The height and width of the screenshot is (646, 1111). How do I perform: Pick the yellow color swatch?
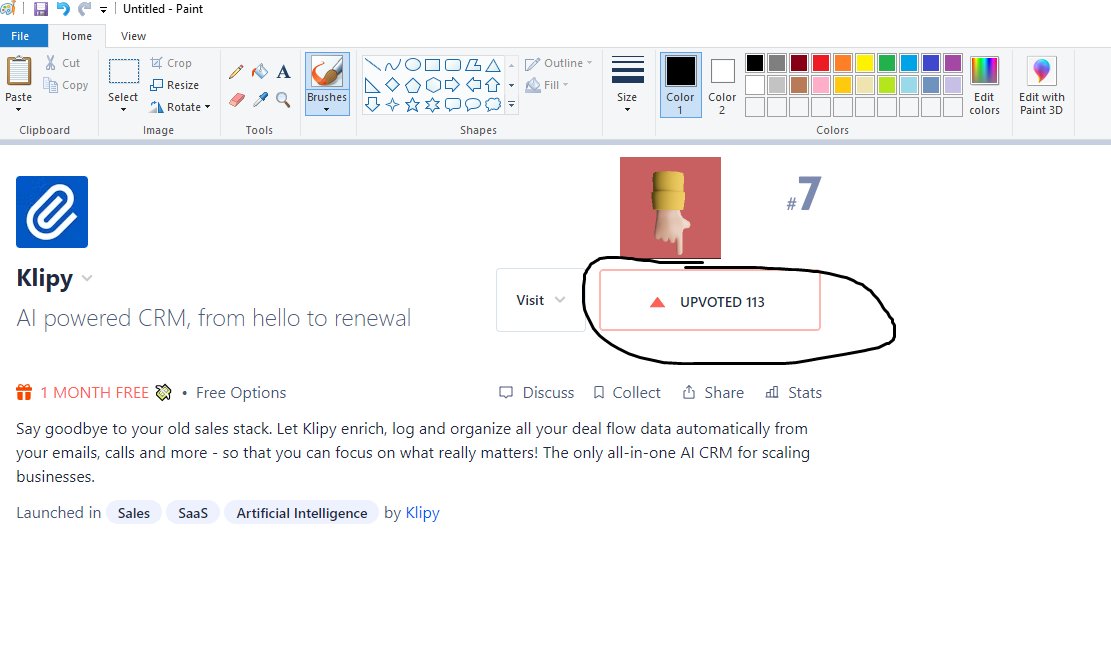point(865,63)
